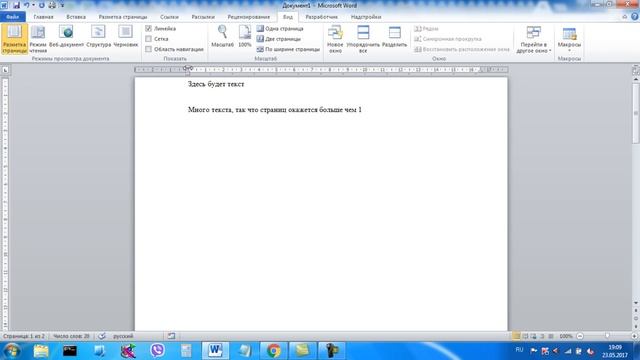
Task: Click the 'Число слов' word count in status bar
Action: [x=71, y=336]
